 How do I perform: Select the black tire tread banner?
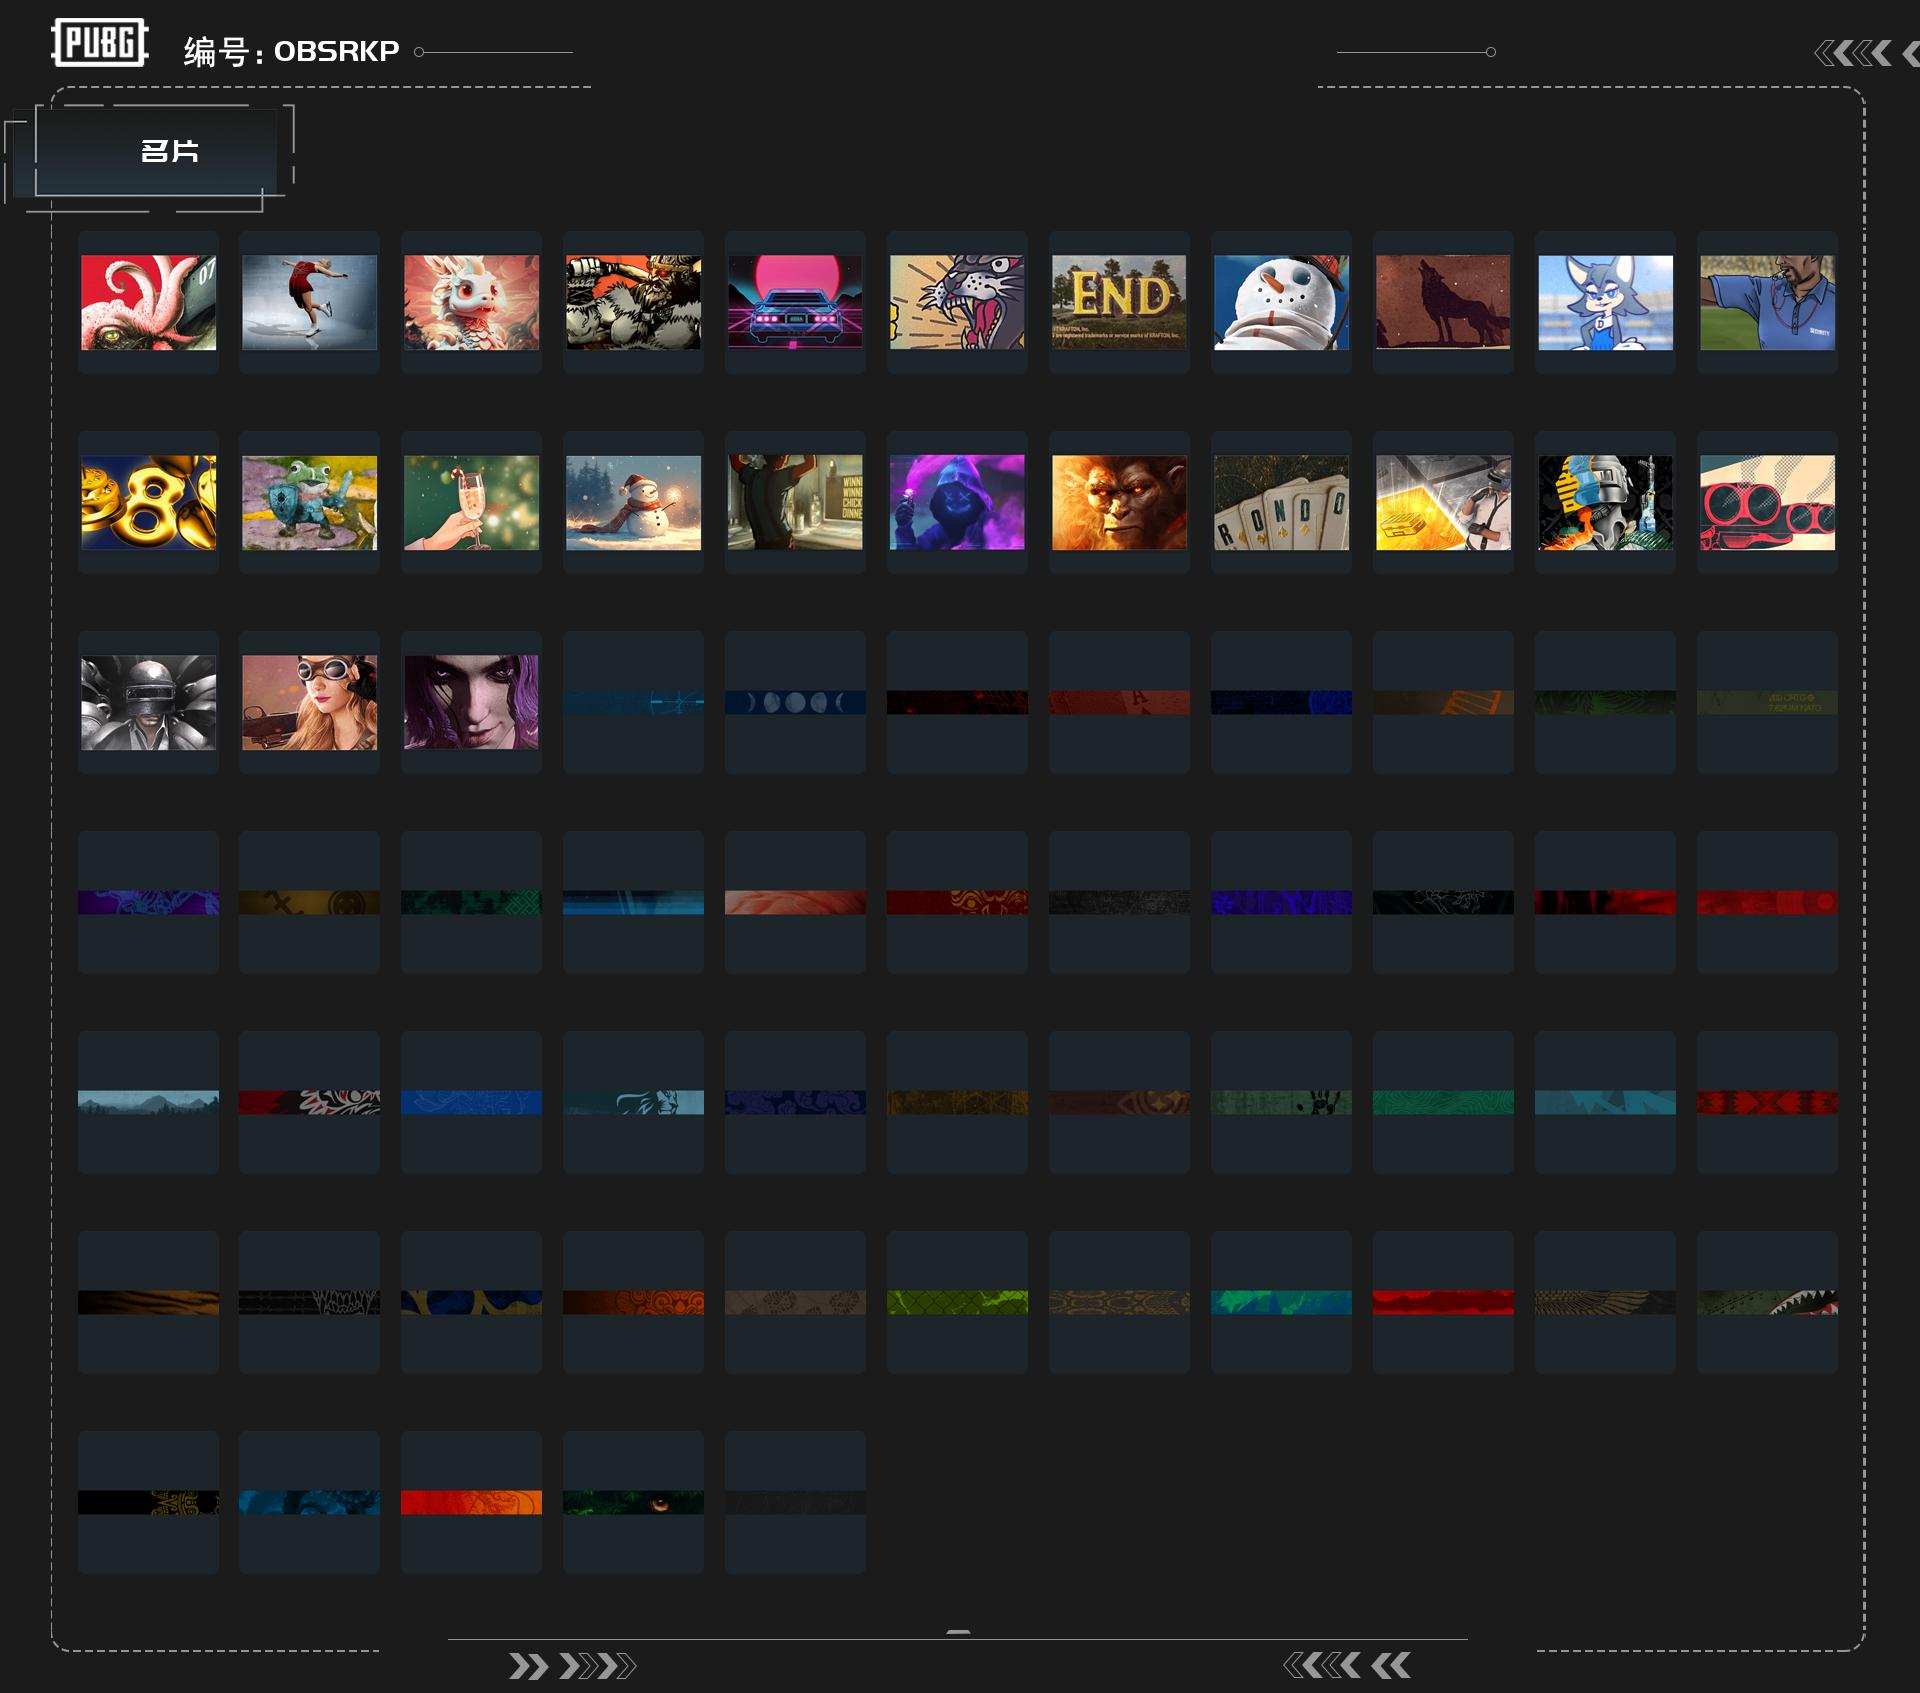coord(309,1302)
